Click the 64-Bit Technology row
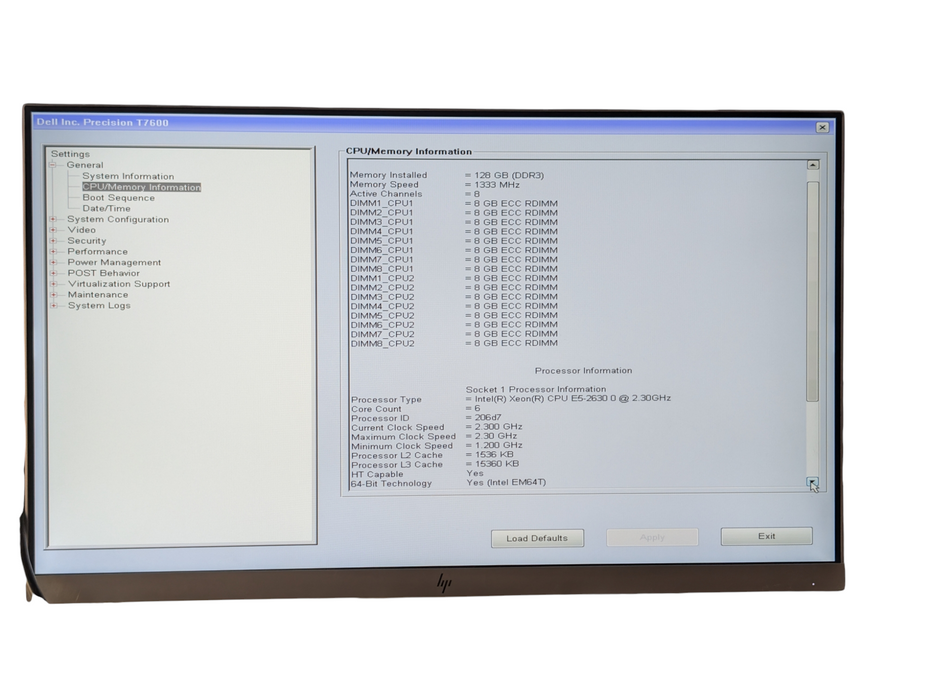This screenshot has height=700, width=930. (448, 483)
